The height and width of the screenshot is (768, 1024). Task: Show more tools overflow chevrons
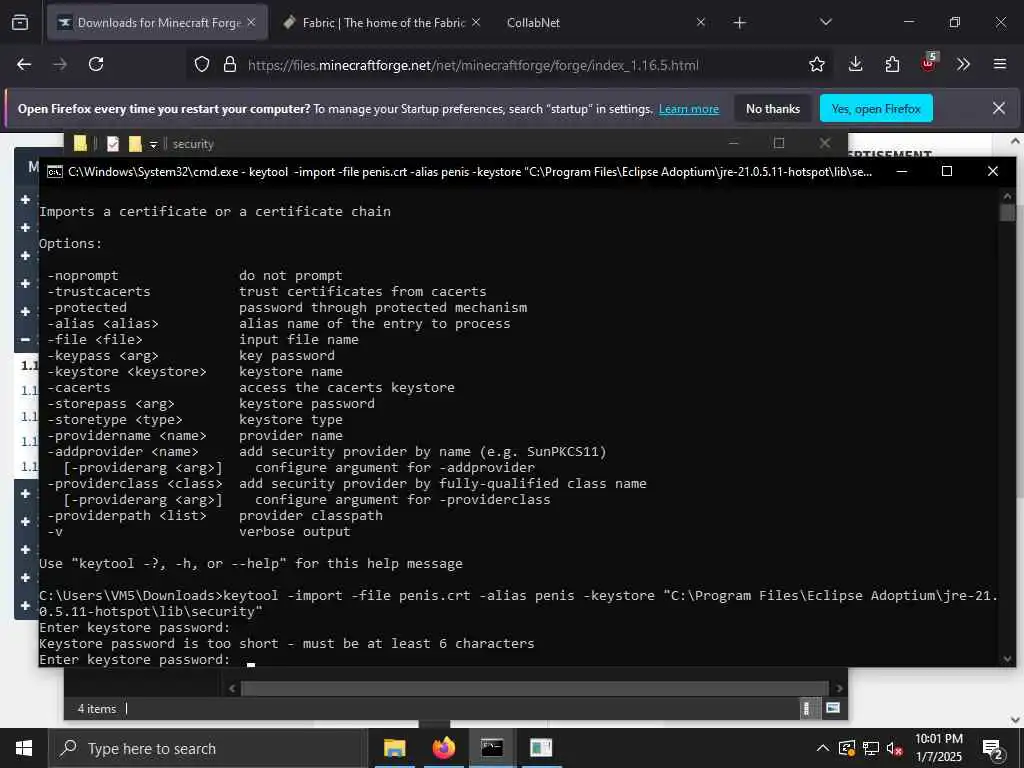[x=963, y=64]
